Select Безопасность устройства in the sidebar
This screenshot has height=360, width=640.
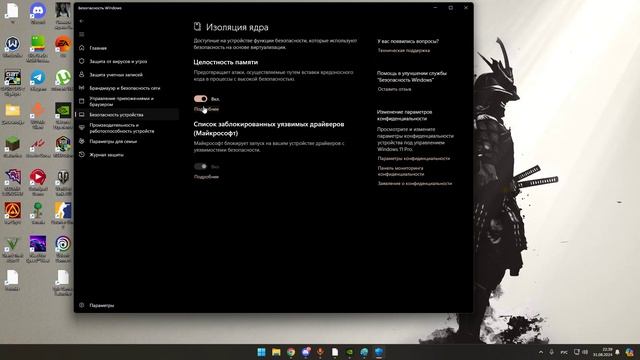coord(127,115)
